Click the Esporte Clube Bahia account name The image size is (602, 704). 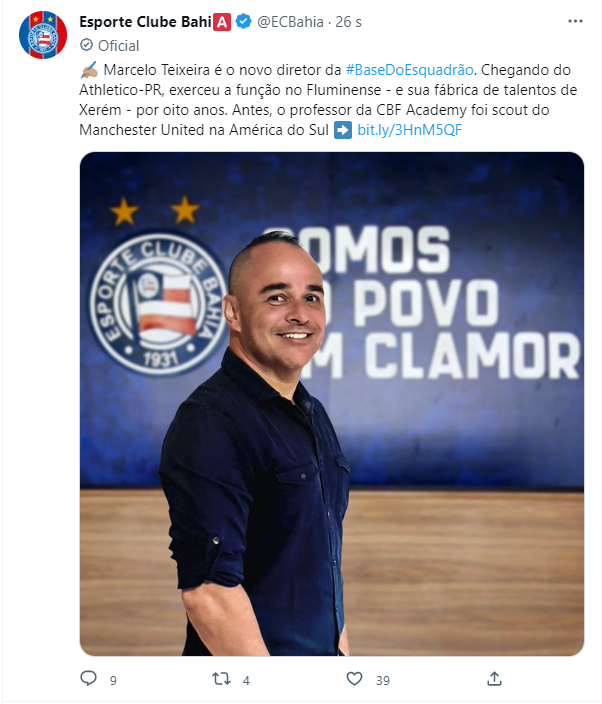point(145,22)
